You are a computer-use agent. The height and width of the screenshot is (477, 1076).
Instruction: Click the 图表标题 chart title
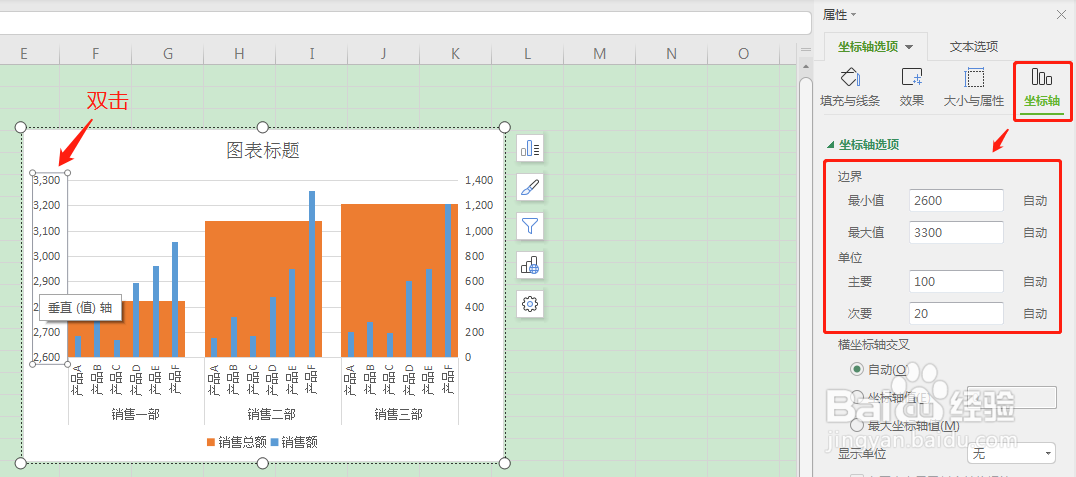[263, 150]
